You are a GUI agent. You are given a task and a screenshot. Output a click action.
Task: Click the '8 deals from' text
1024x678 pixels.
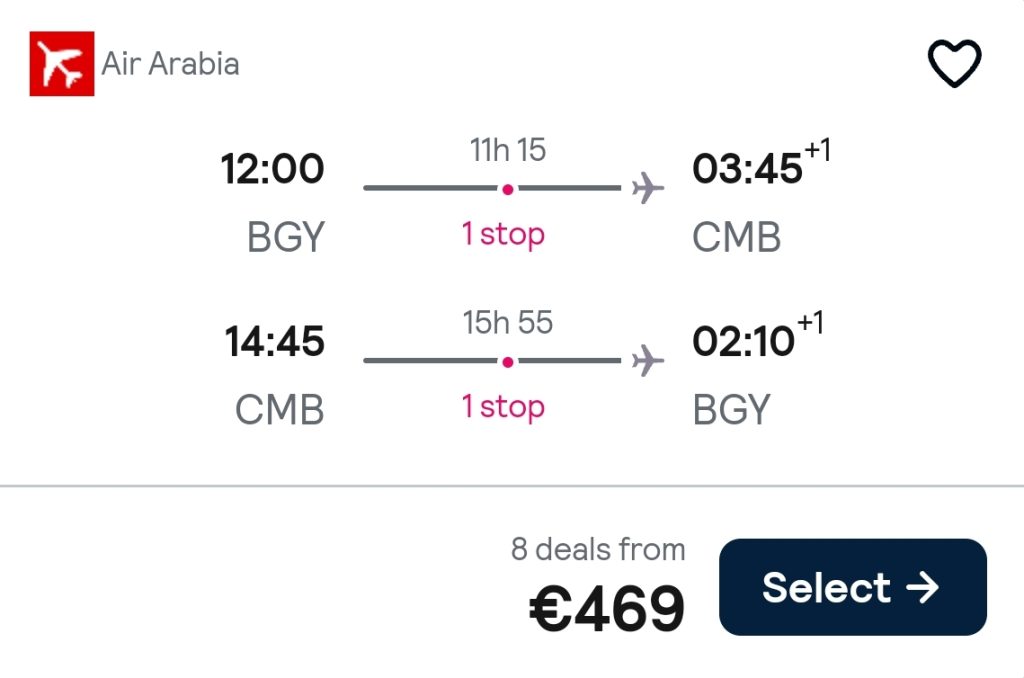click(598, 549)
